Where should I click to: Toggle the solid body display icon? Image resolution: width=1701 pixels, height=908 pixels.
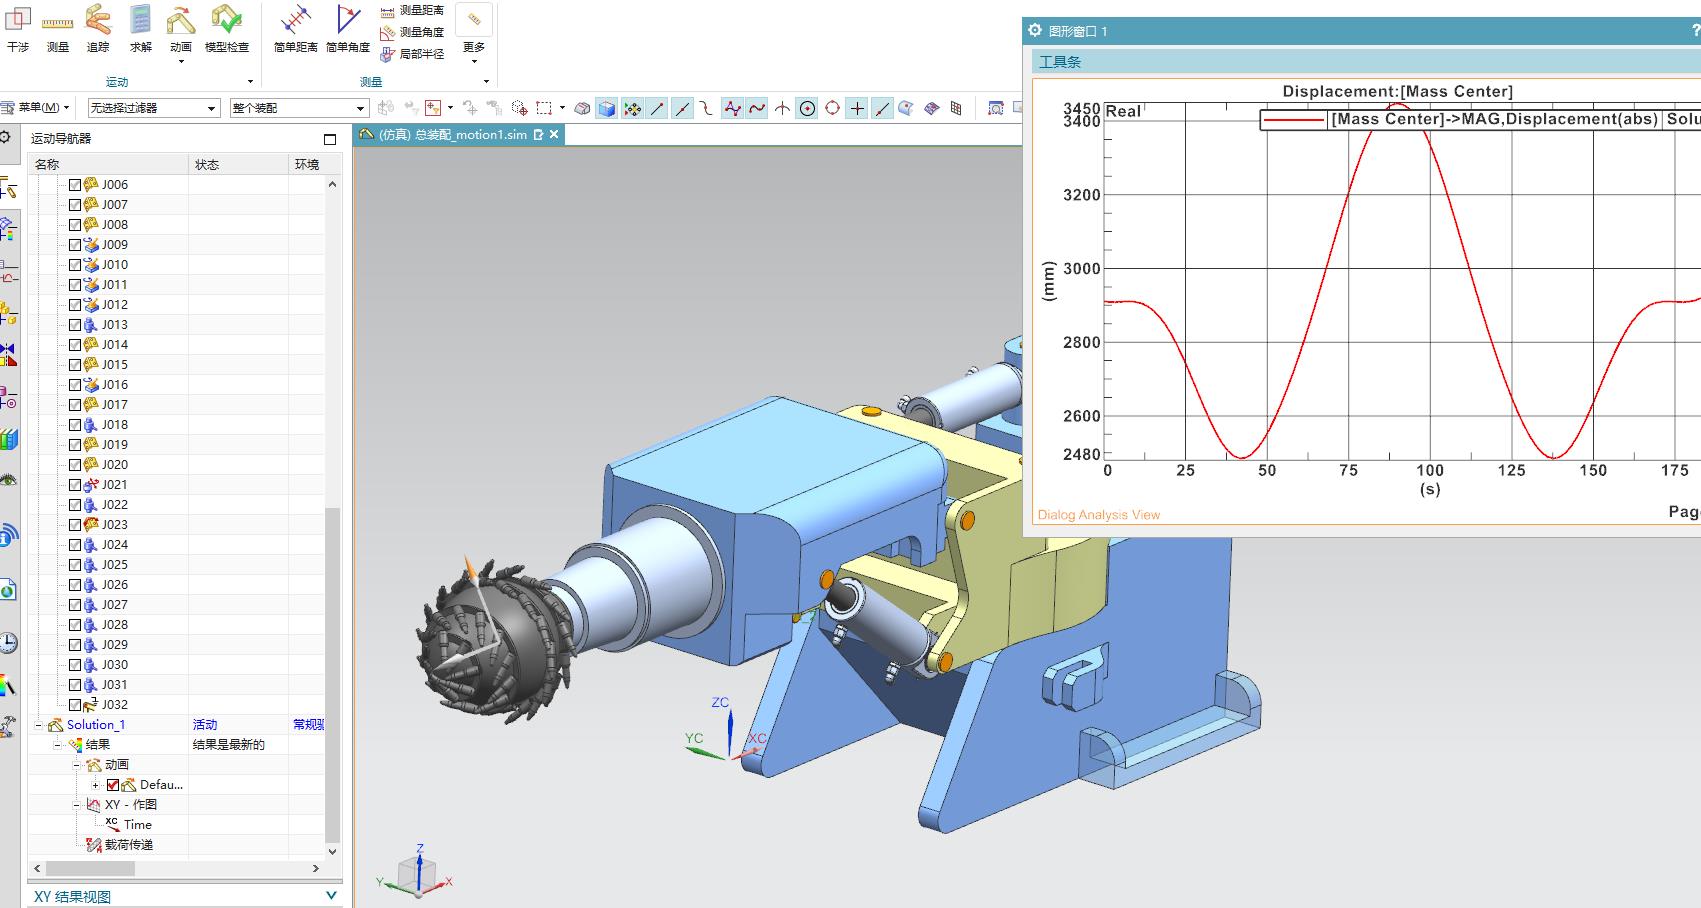click(x=606, y=108)
